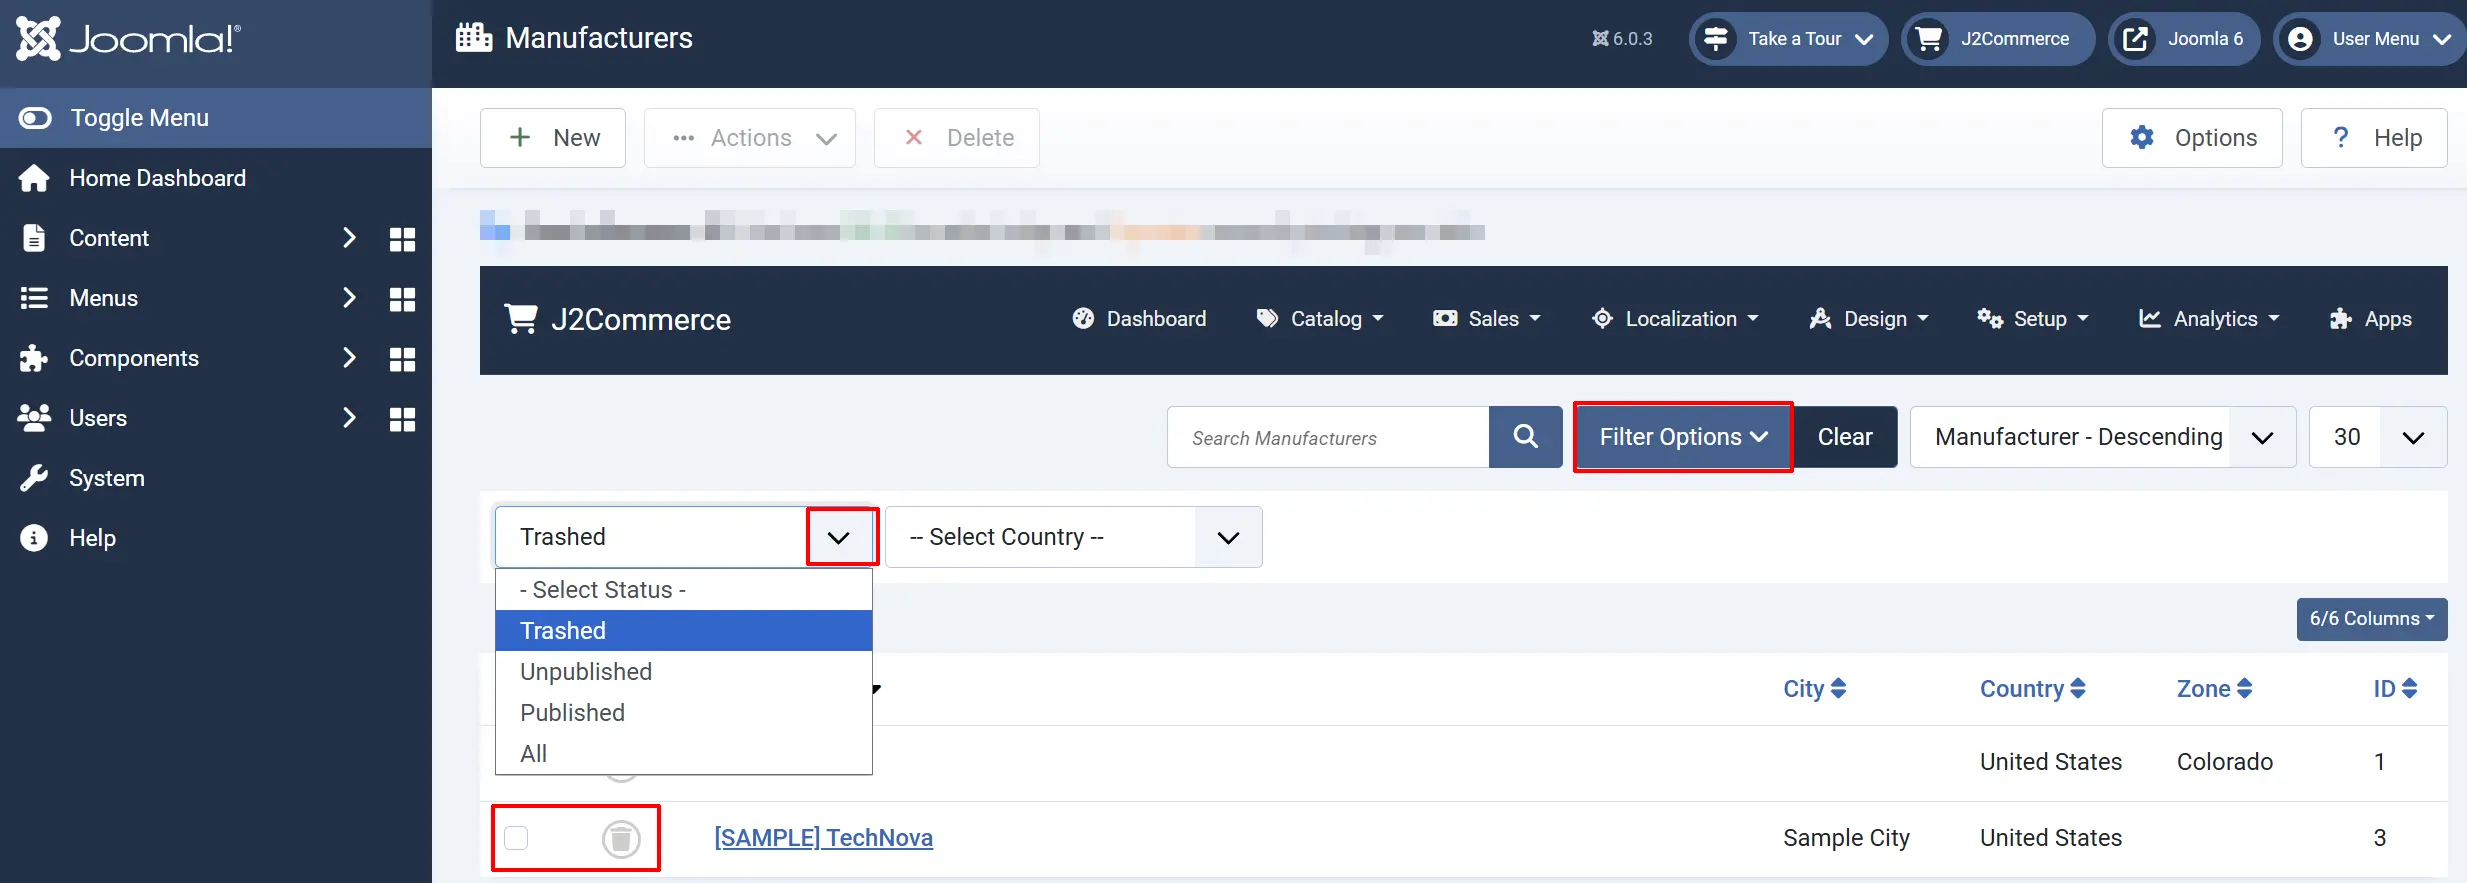Open the Select Country filter dropdown
The image size is (2467, 883).
(x=1074, y=537)
